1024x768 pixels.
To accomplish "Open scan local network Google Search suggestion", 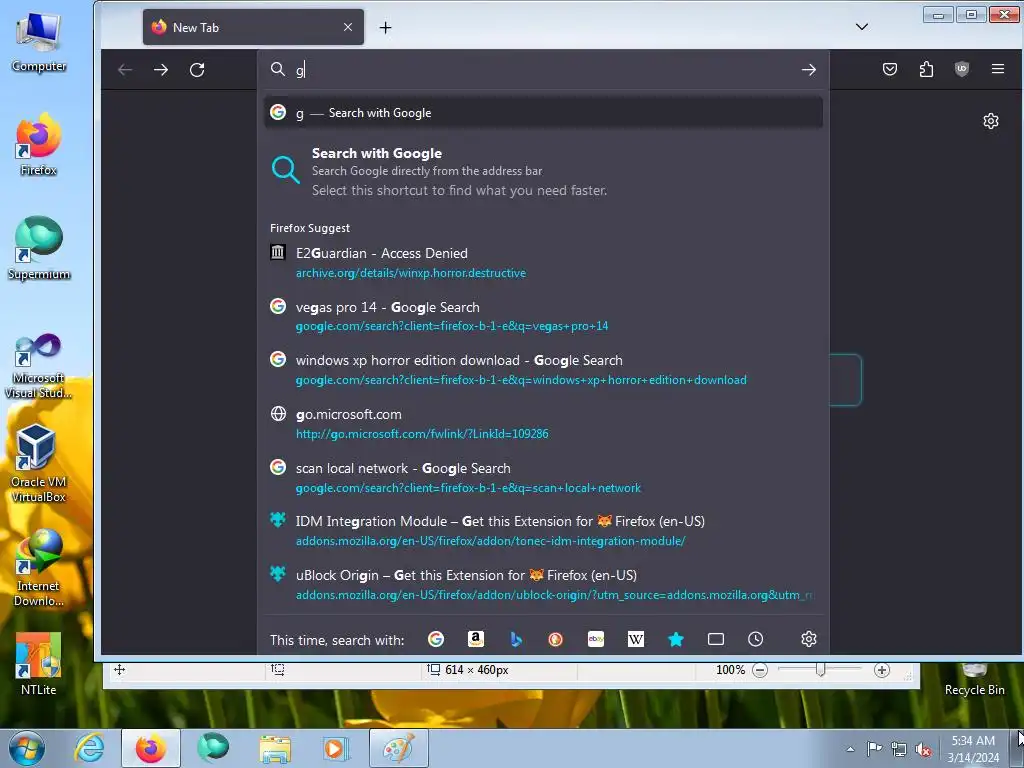I will pyautogui.click(x=543, y=477).
